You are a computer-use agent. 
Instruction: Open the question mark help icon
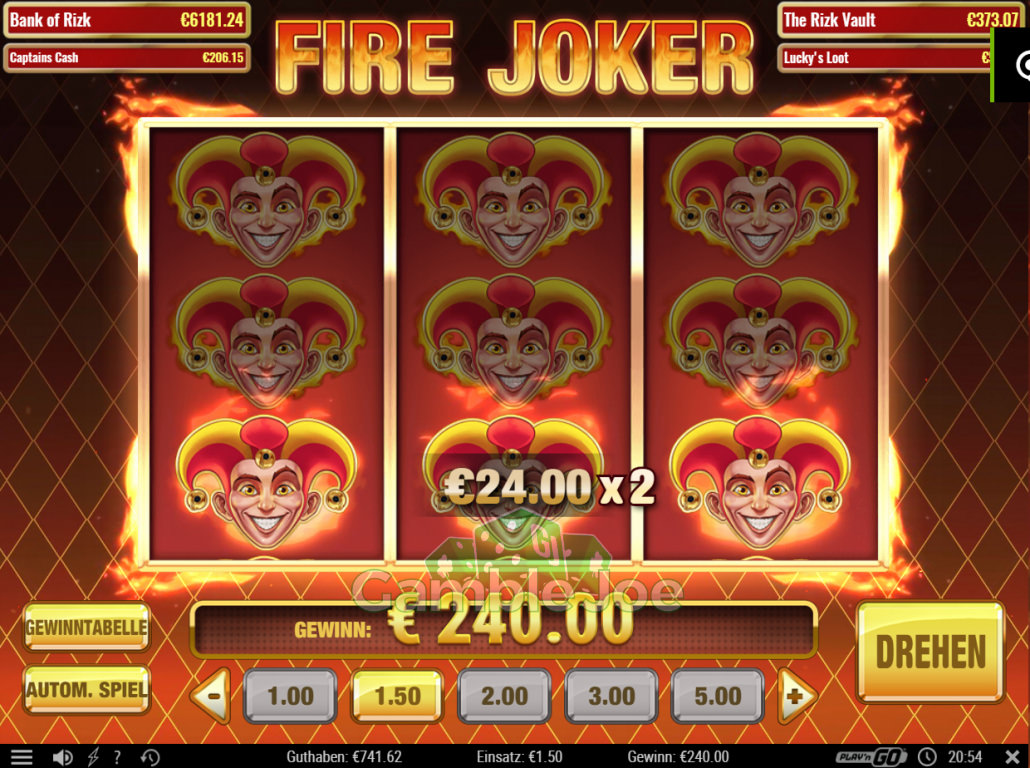(118, 757)
